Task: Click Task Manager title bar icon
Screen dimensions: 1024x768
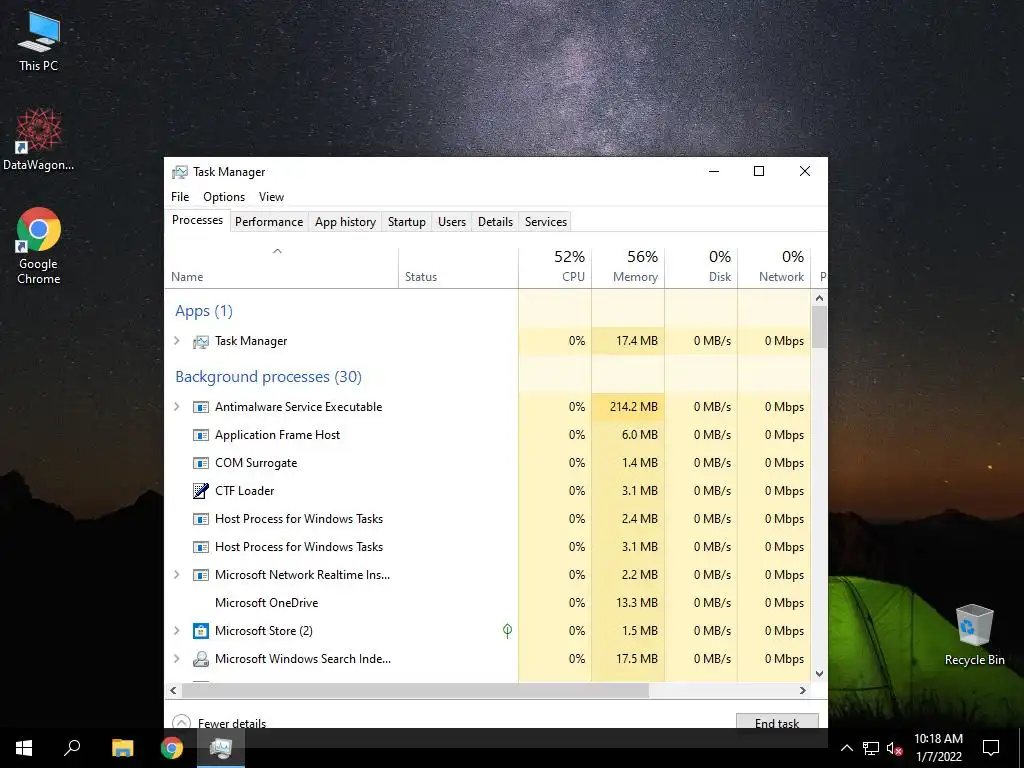Action: point(180,172)
